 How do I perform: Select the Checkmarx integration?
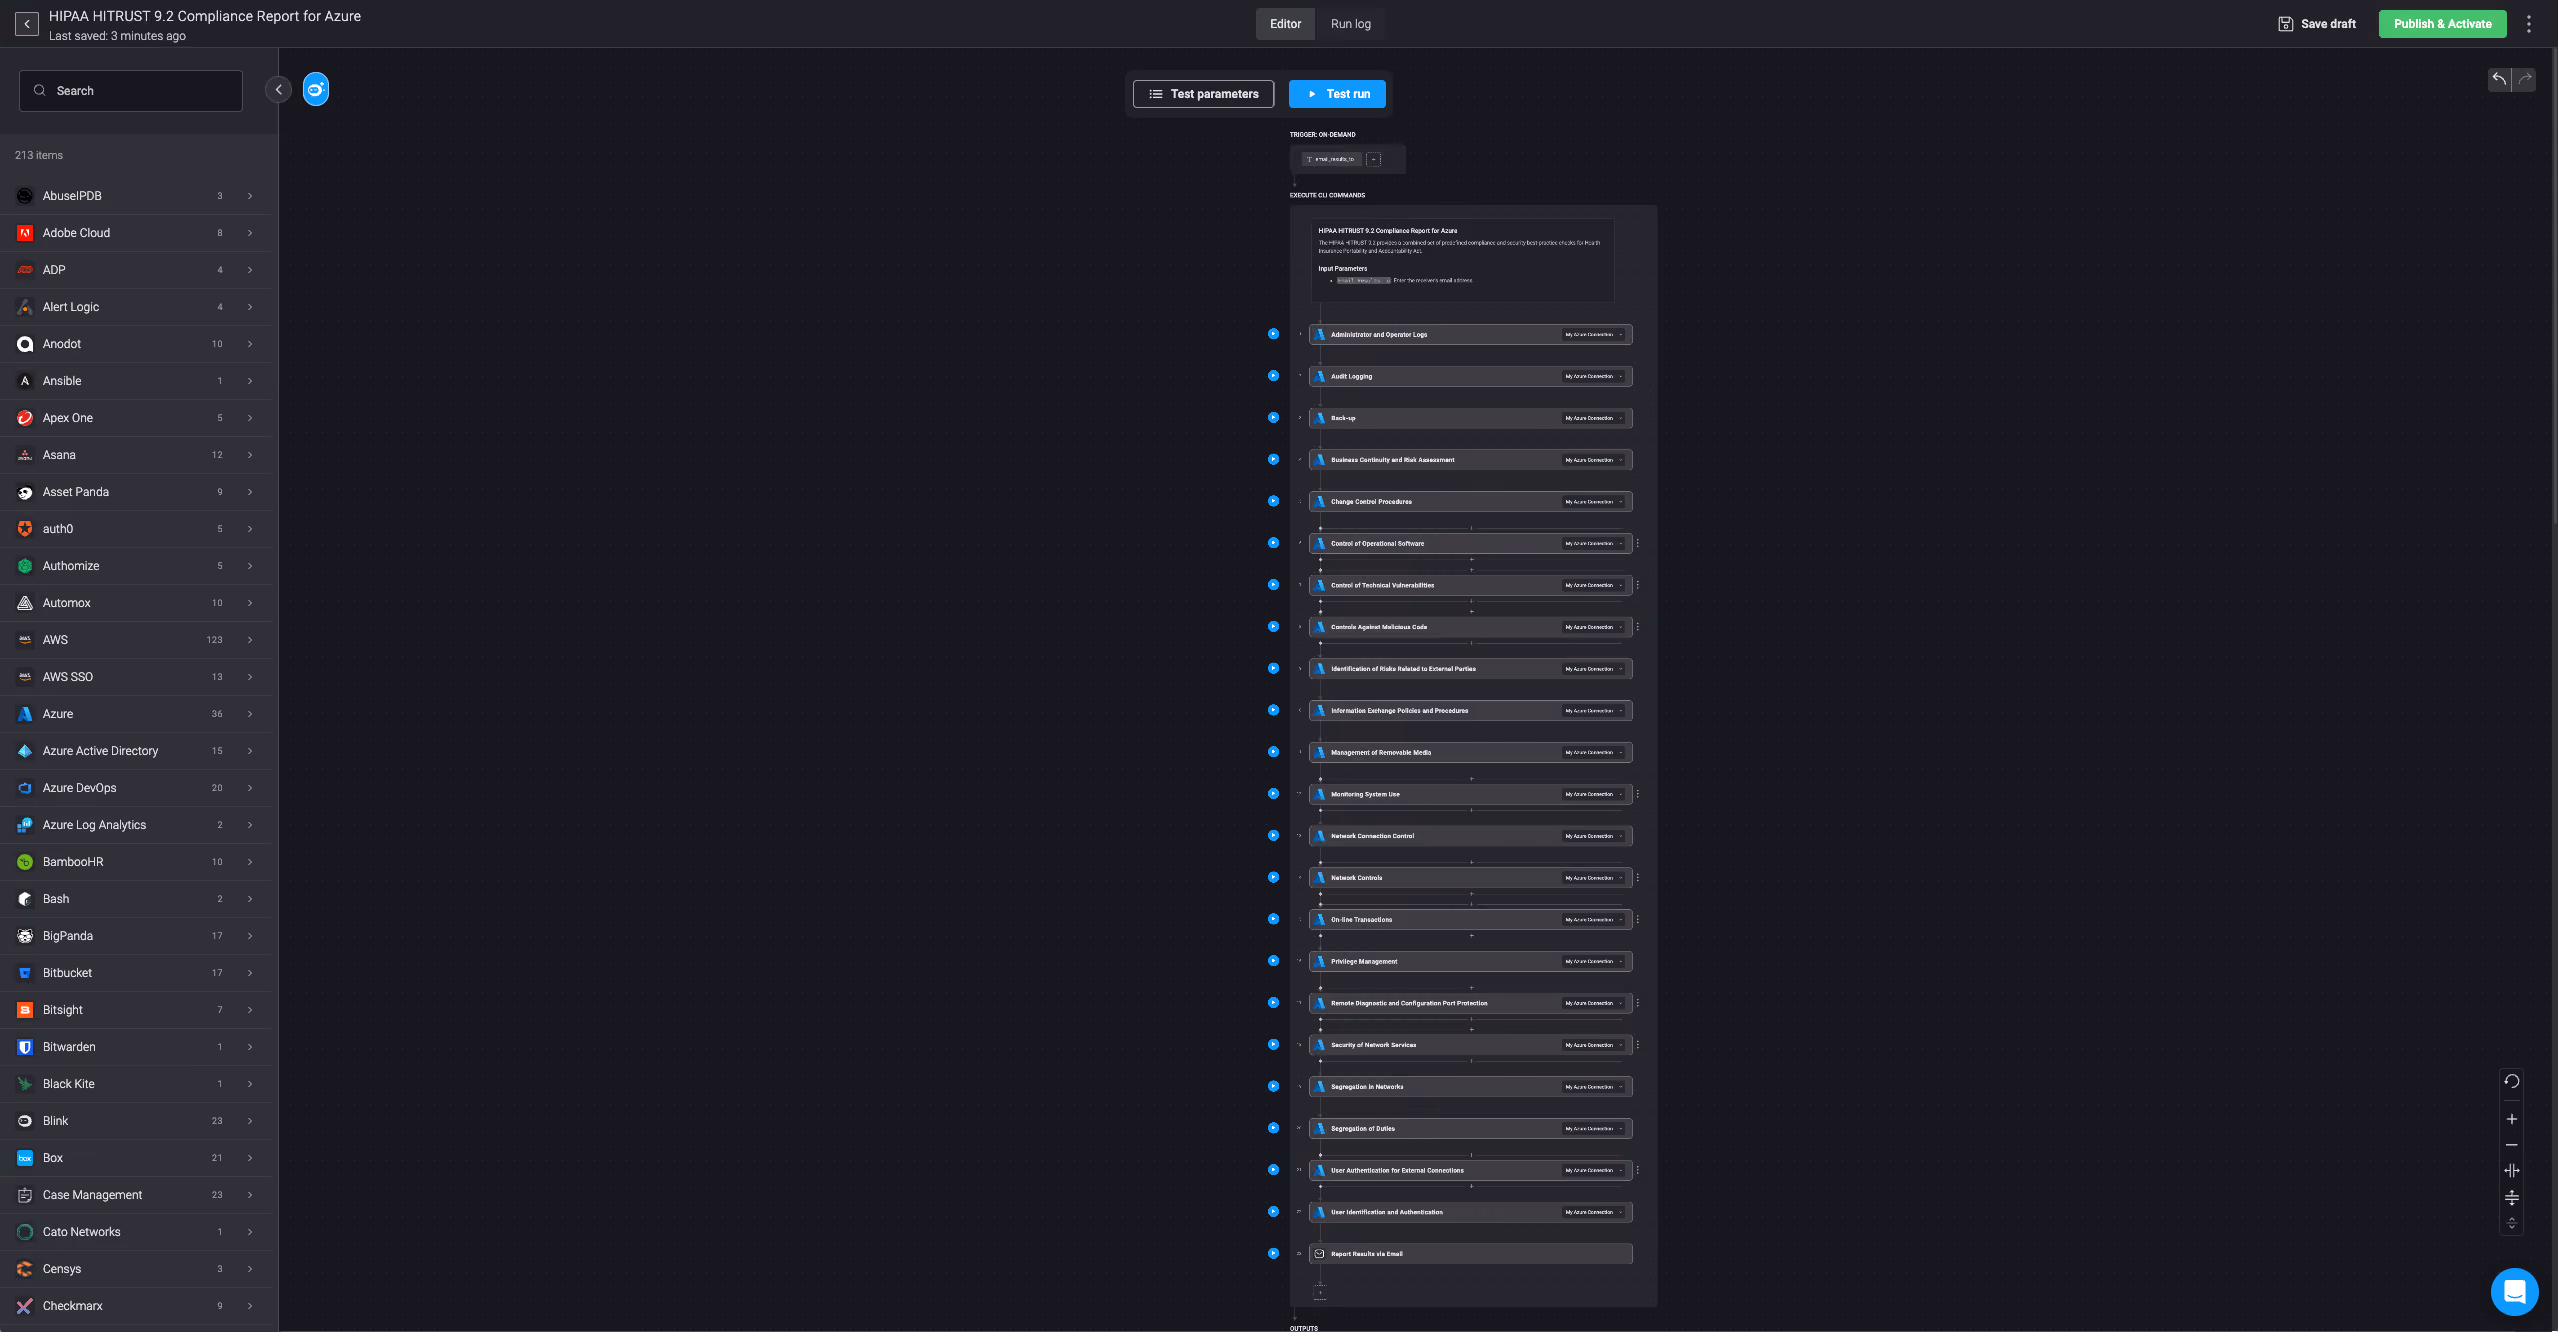(136, 1306)
